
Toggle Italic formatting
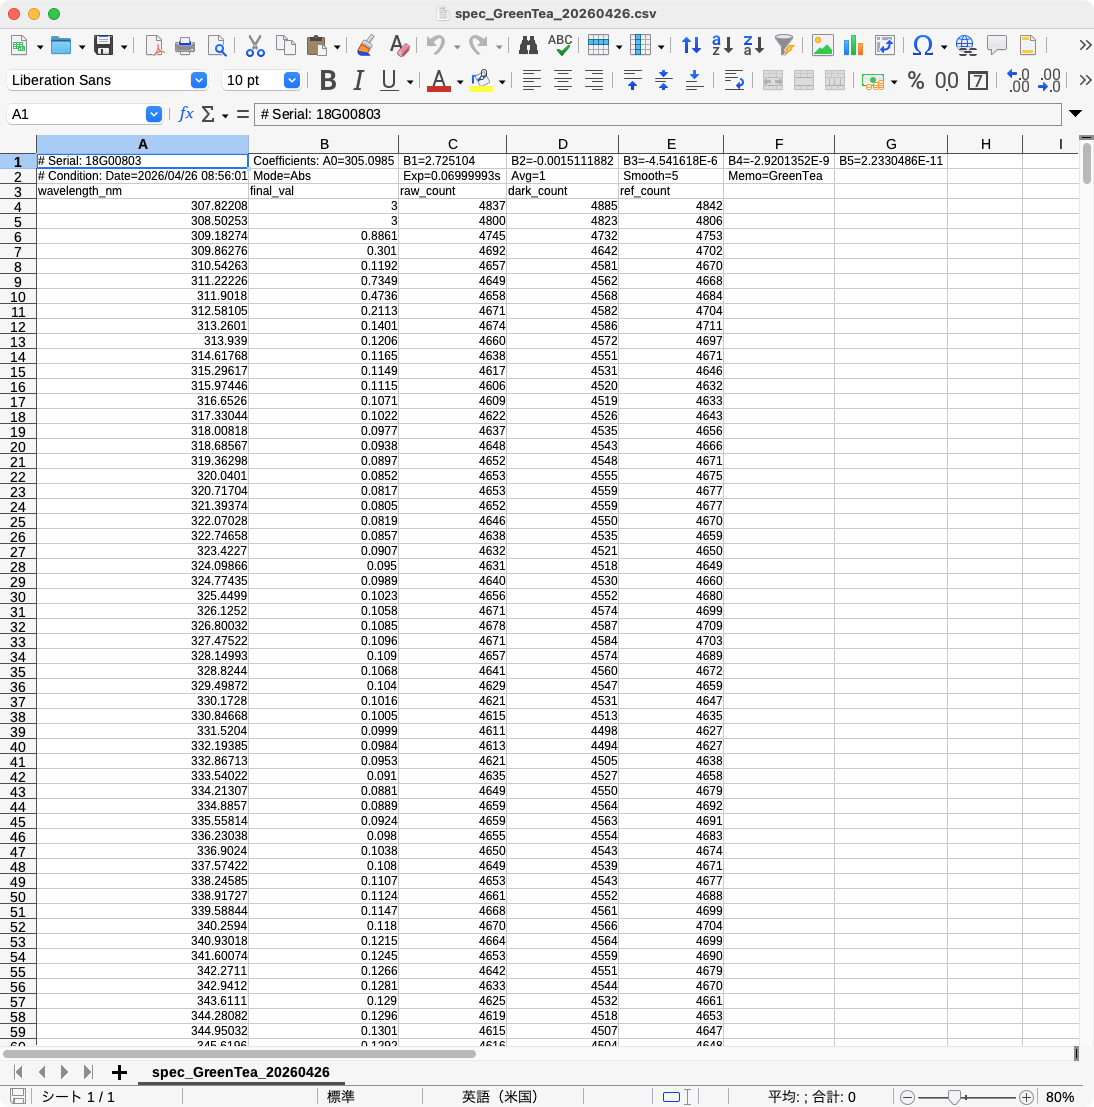[358, 81]
